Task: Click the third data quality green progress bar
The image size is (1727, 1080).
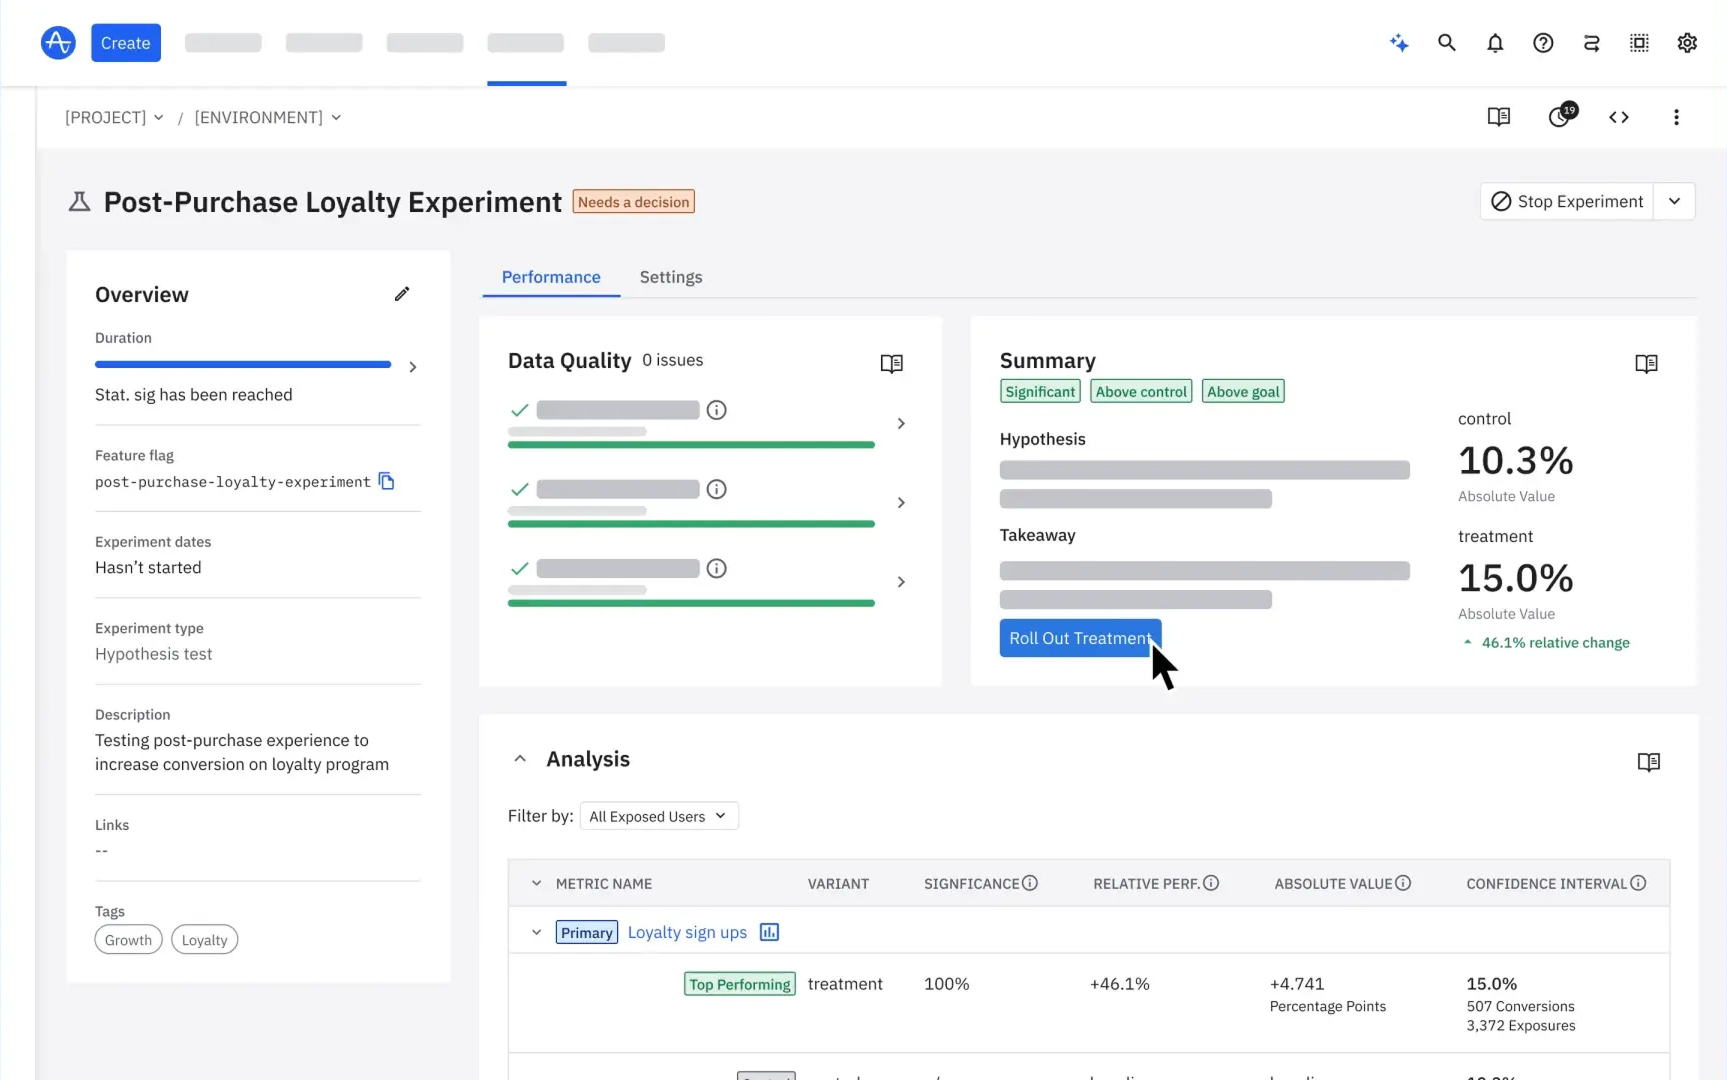Action: pyautogui.click(x=691, y=603)
